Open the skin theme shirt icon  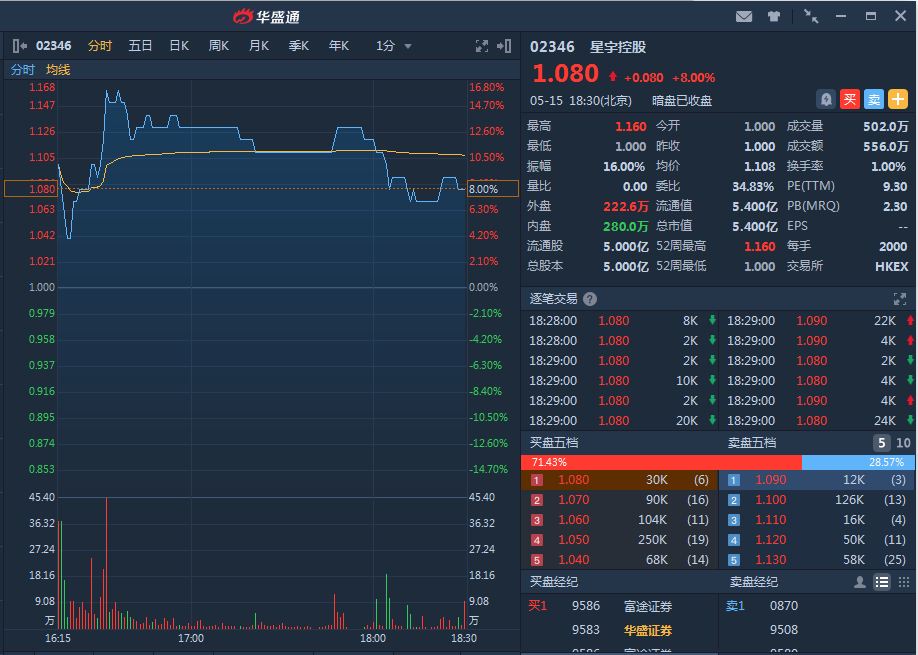(774, 16)
